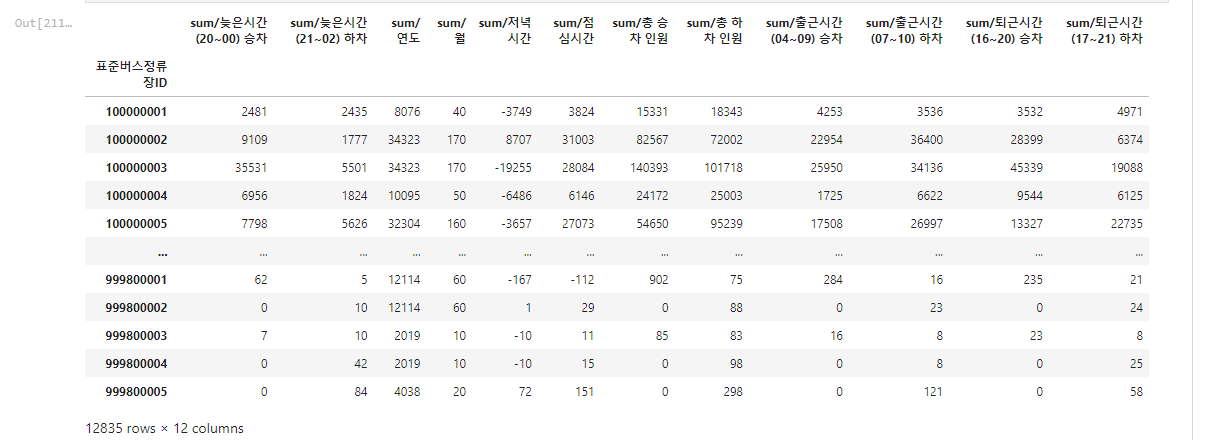Click cell value 32304
Viewport: 1216px width, 440px height.
coord(404,223)
